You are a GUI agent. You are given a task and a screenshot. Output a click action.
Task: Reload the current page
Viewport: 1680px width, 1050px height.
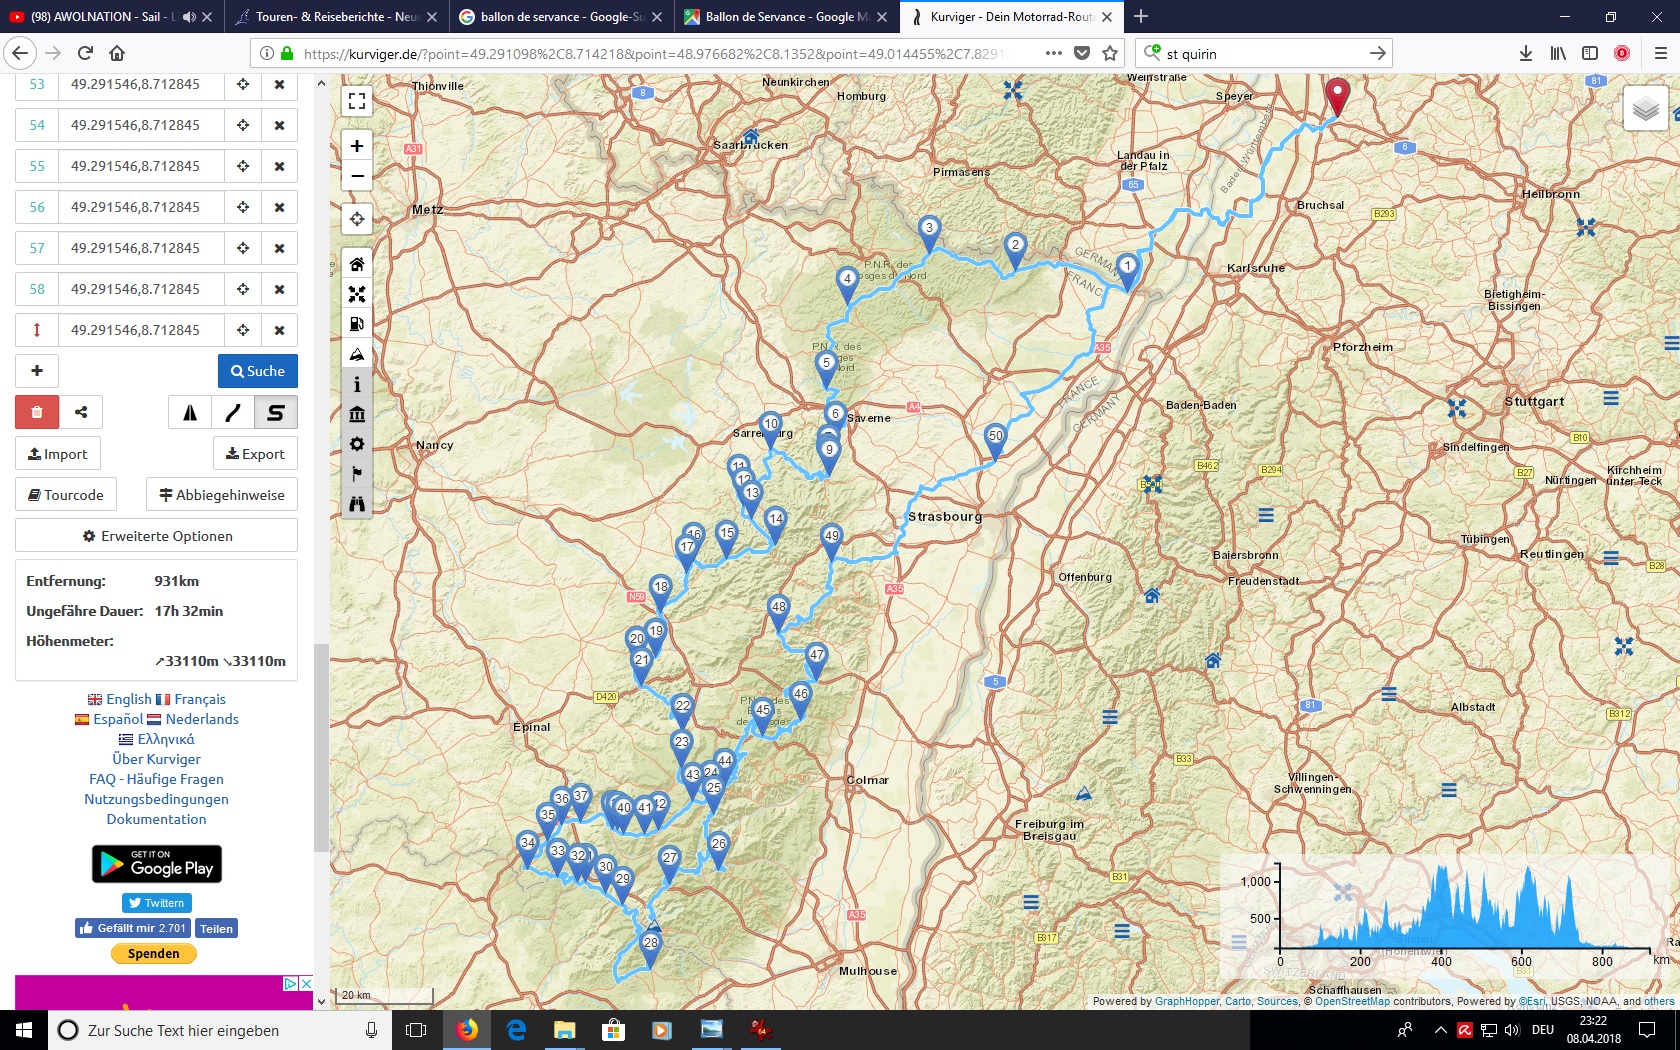pyautogui.click(x=85, y=53)
